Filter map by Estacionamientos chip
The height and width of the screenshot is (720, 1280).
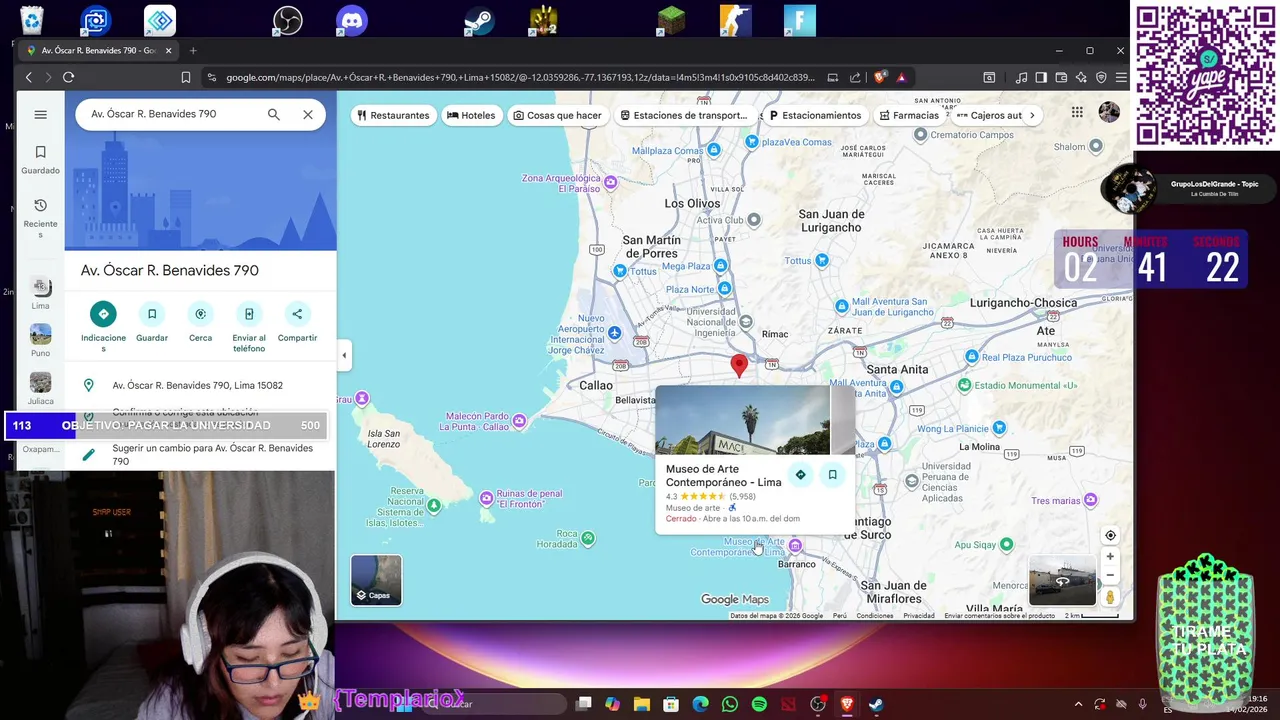815,115
